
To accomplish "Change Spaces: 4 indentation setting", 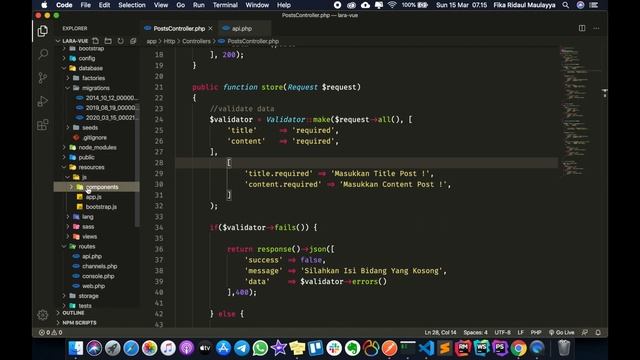I will coord(476,332).
